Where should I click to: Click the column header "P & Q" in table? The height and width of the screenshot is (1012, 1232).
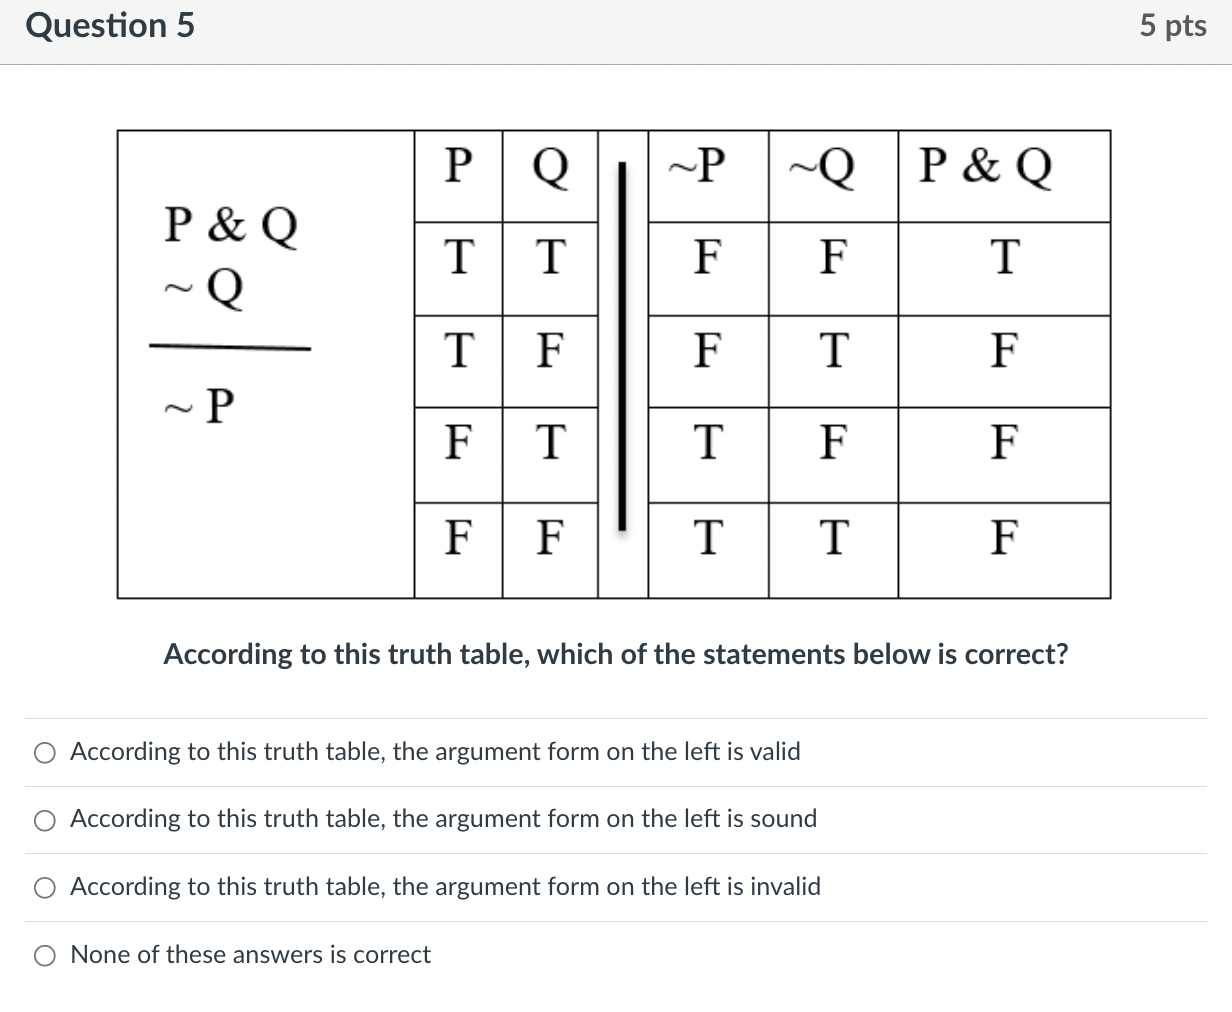tap(1003, 168)
